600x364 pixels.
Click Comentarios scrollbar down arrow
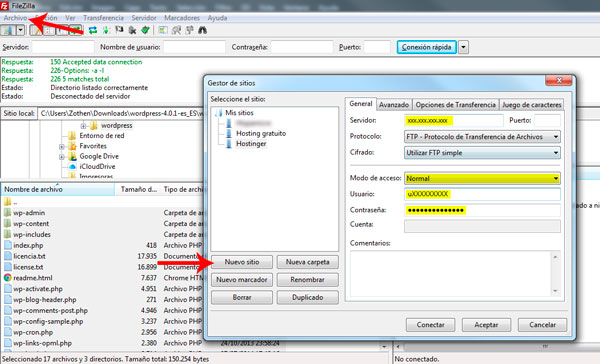[555, 291]
